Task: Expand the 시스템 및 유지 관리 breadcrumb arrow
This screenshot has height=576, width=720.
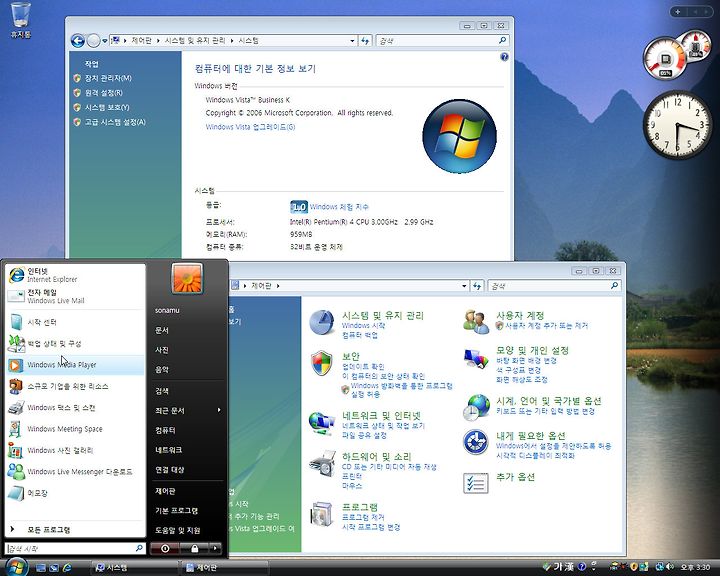Action: tap(232, 41)
